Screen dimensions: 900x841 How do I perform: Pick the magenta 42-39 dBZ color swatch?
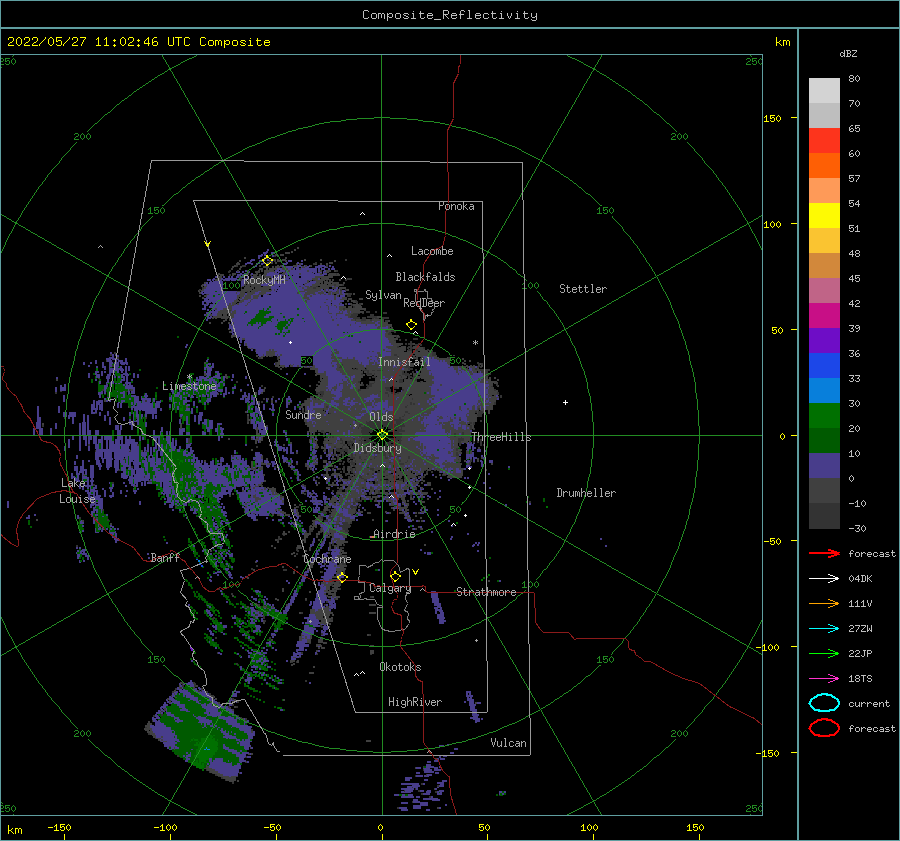(x=824, y=315)
